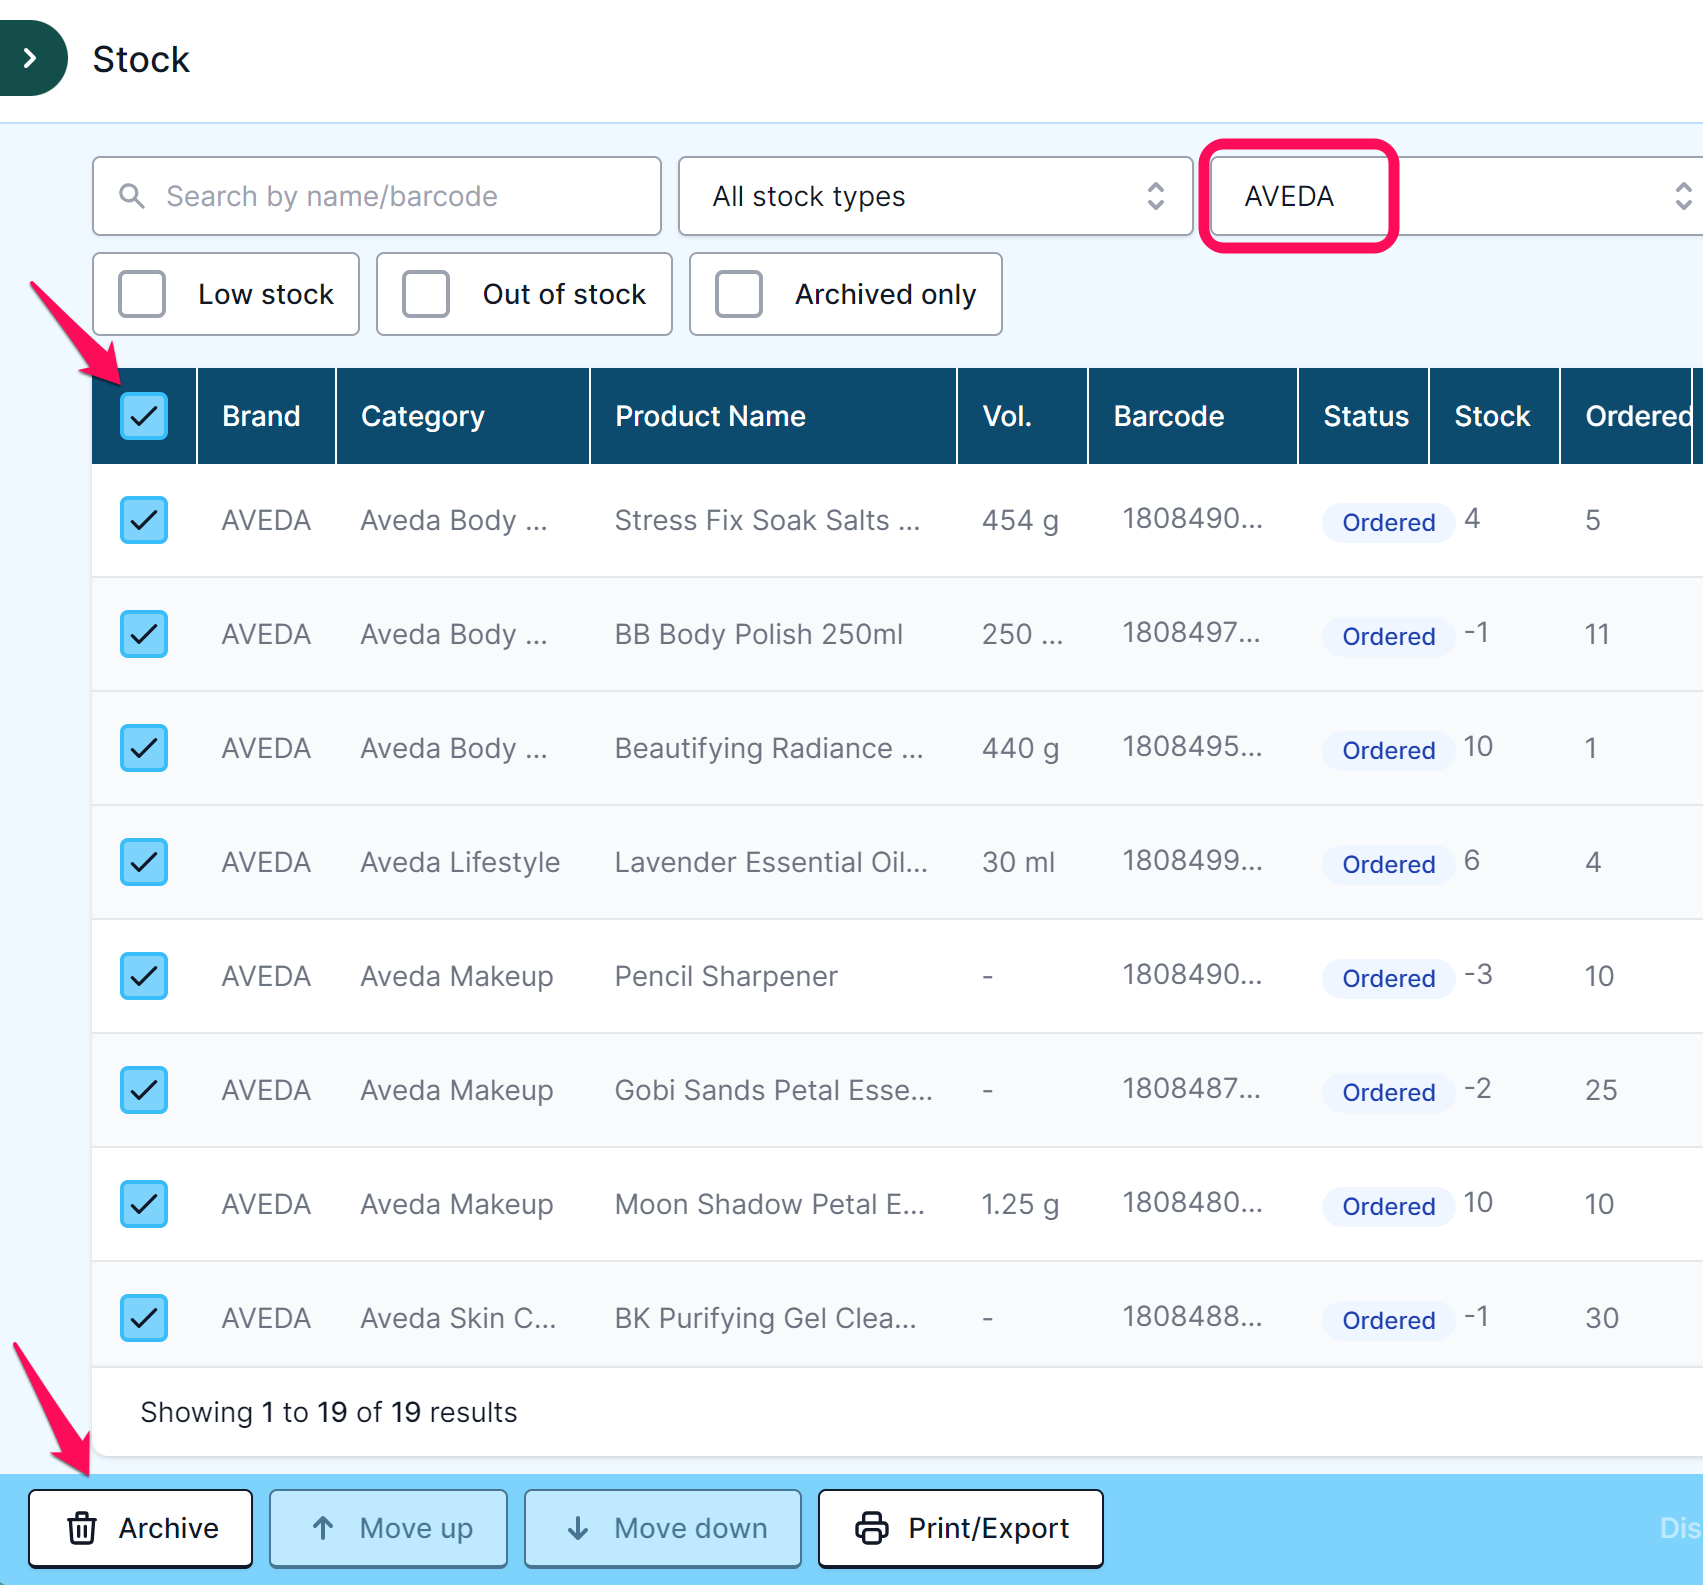This screenshot has height=1585, width=1703.
Task: Deselect the BK Purifying Gel Cleanser row checkbox
Action: tap(144, 1318)
